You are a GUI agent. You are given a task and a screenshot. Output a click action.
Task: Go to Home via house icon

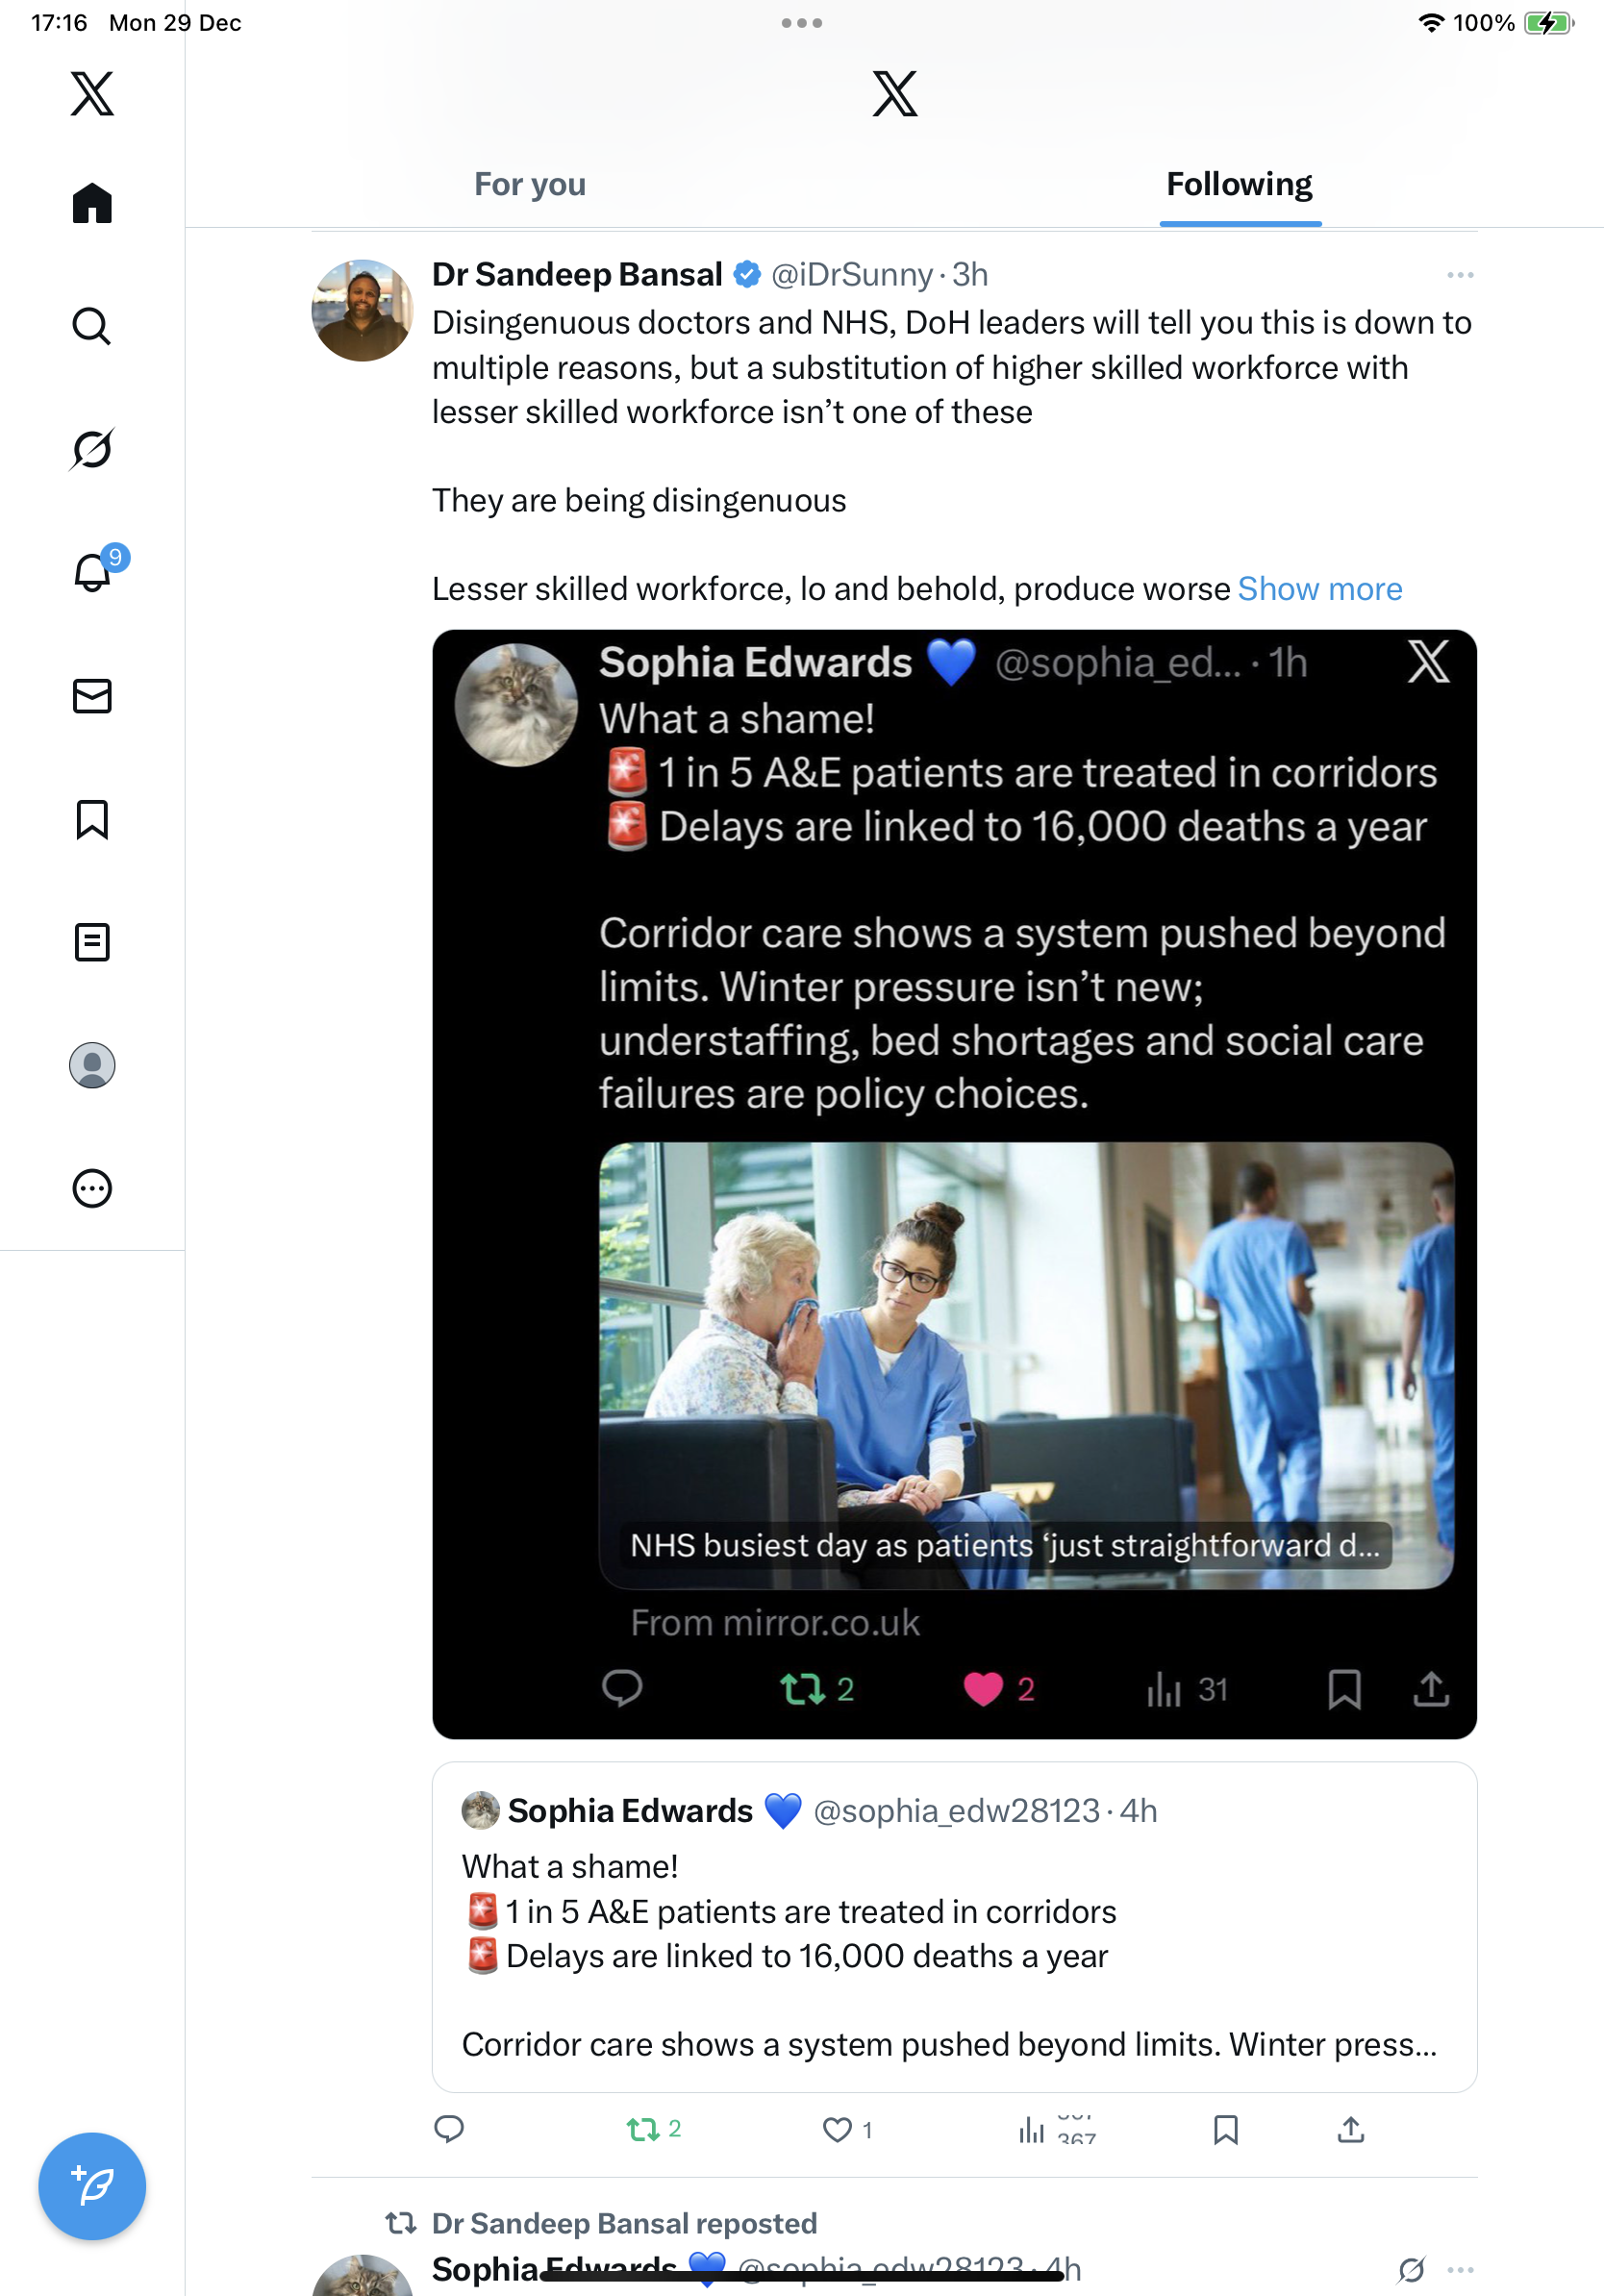point(92,204)
